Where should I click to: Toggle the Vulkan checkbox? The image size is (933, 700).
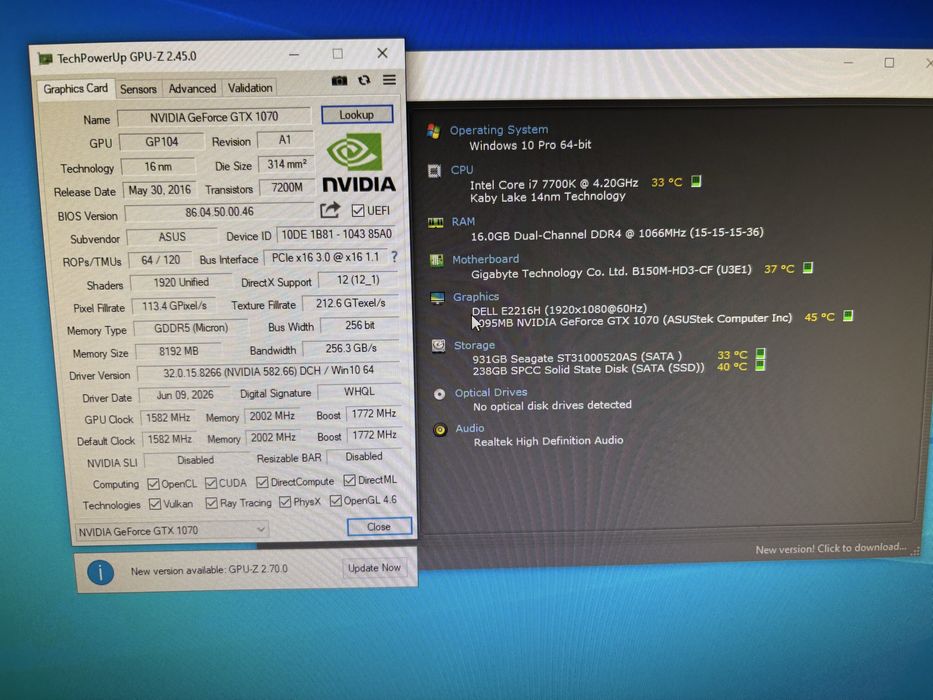[x=155, y=504]
